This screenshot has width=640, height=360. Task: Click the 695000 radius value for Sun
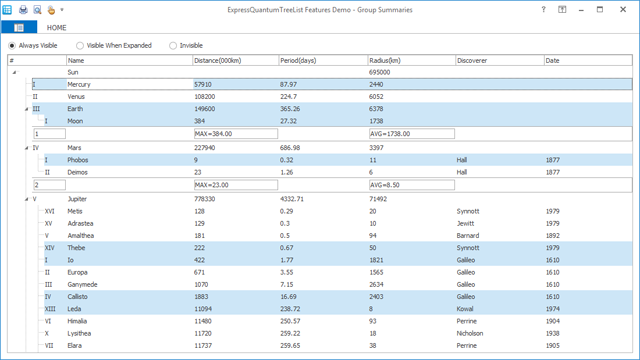click(x=380, y=72)
